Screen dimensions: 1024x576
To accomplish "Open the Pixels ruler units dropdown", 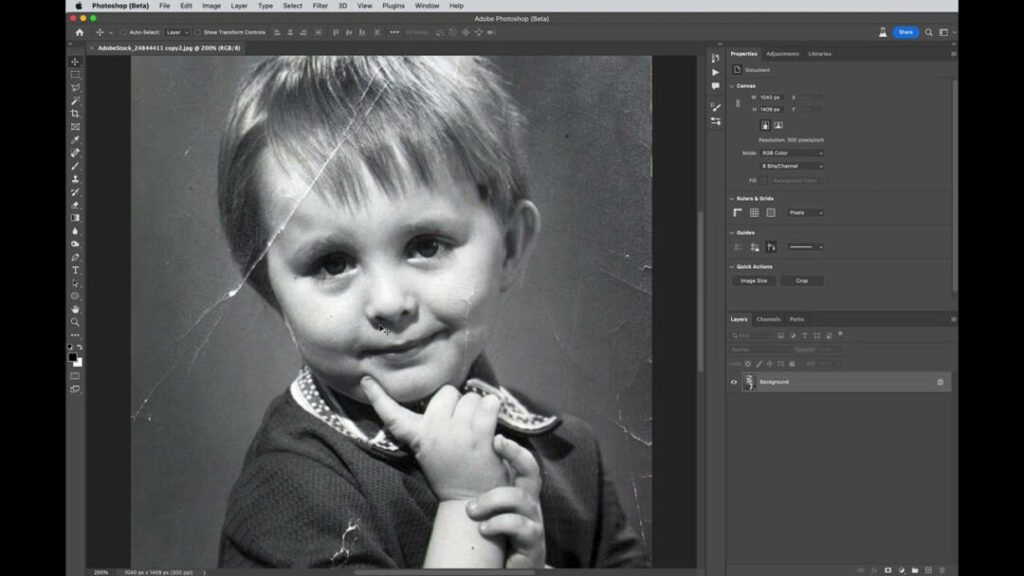I will pos(805,213).
